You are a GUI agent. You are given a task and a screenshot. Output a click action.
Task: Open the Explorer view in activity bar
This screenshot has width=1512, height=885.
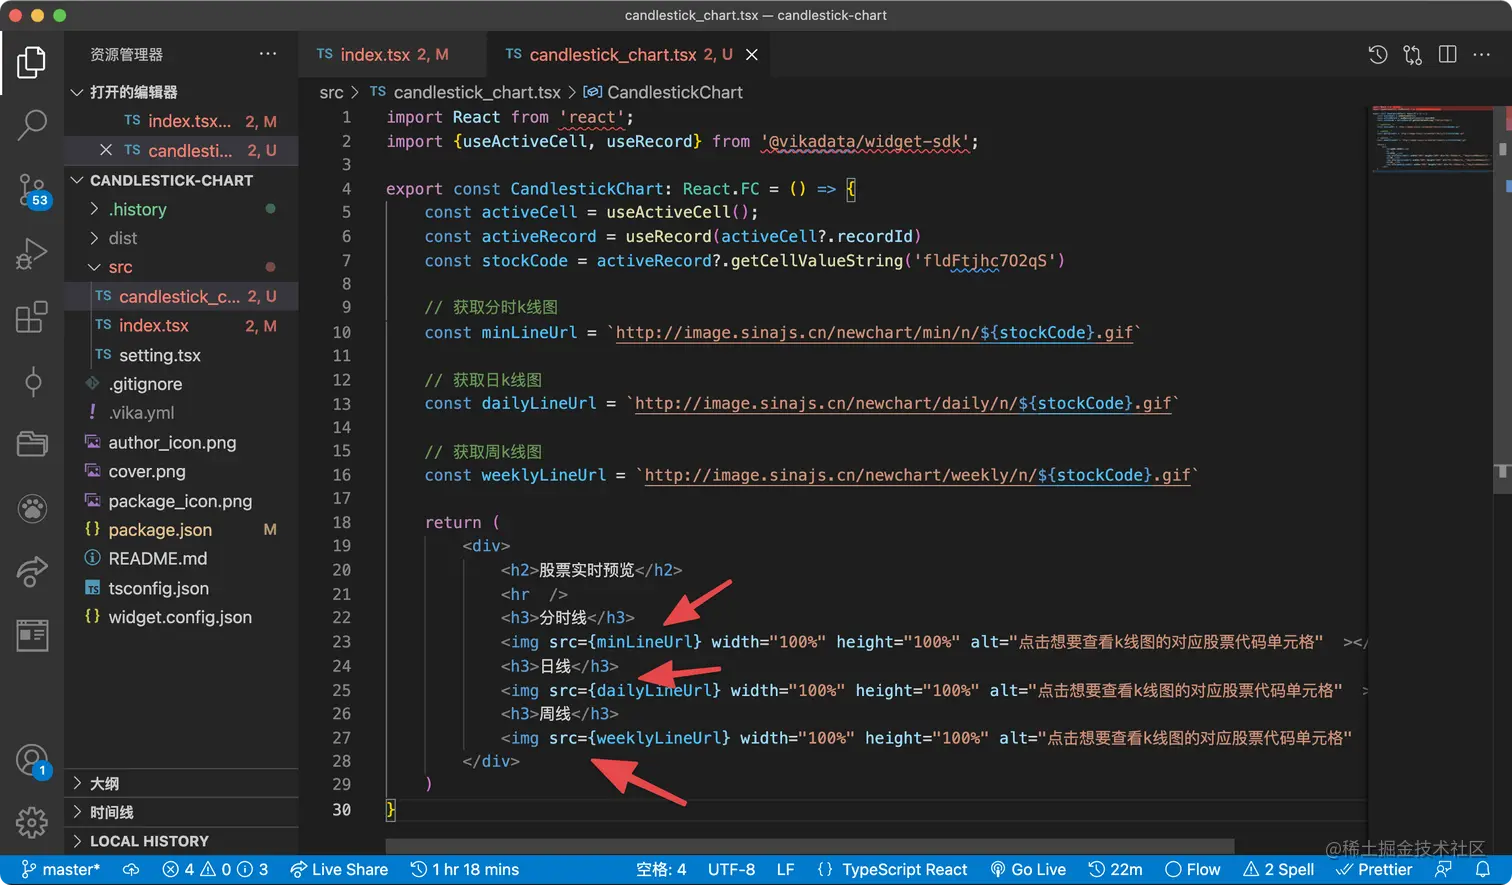[x=32, y=62]
